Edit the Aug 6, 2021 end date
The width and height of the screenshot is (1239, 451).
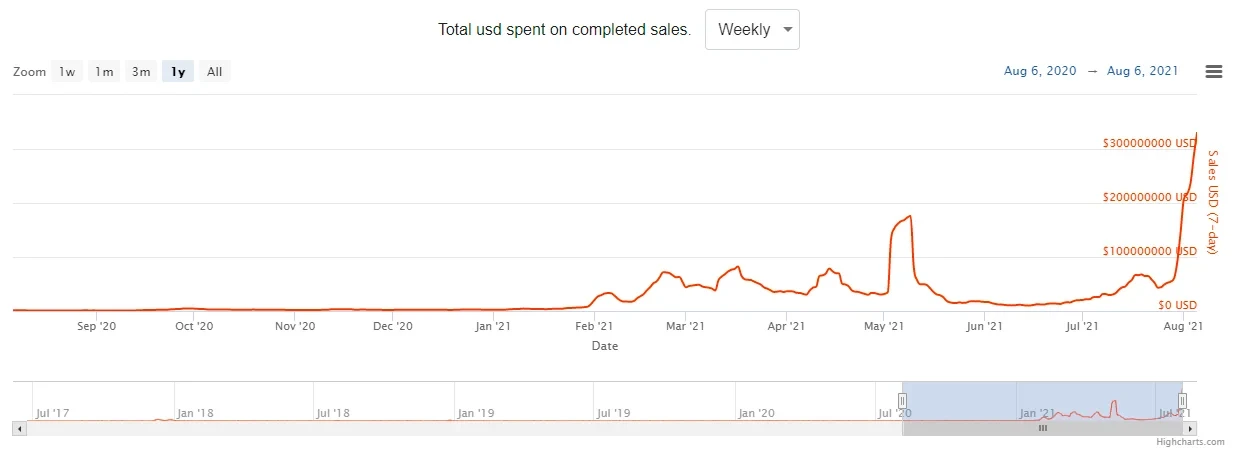point(1142,71)
